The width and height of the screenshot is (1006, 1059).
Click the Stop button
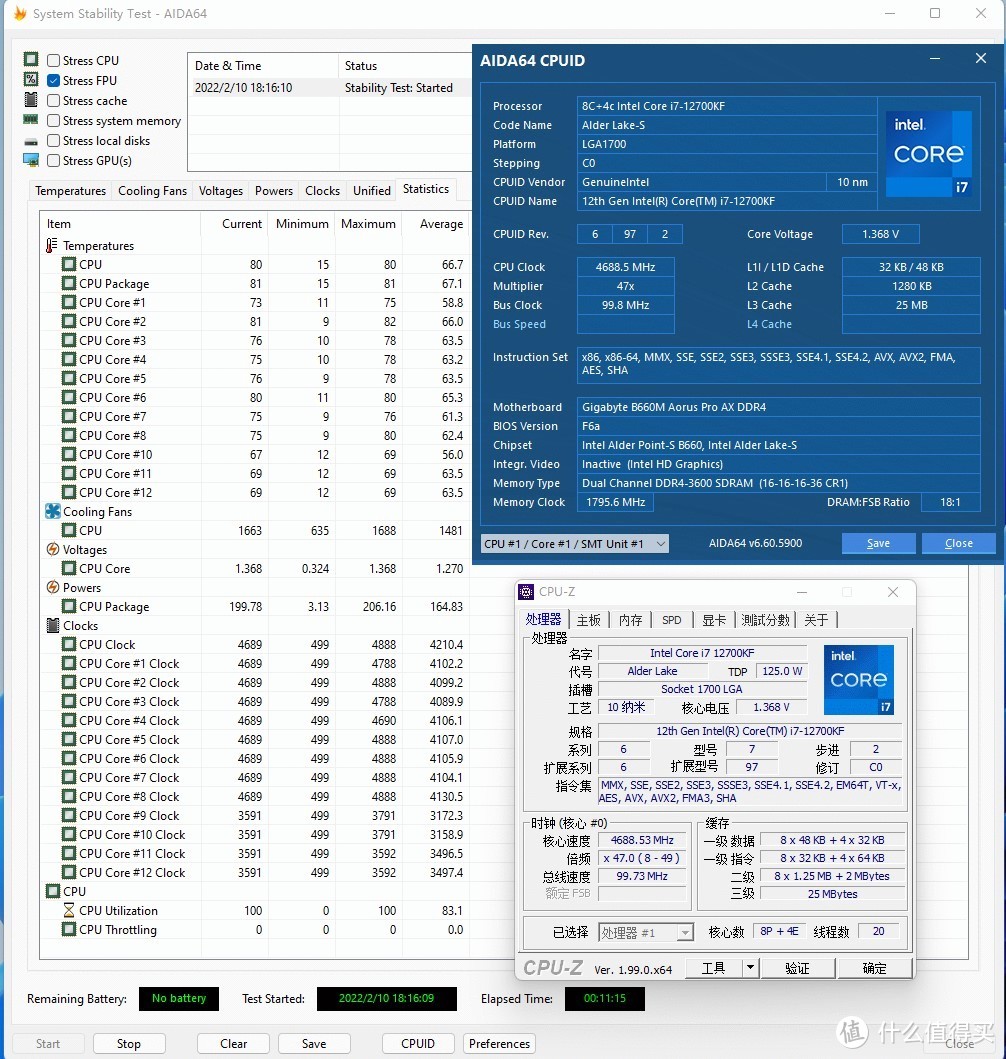pos(129,1043)
